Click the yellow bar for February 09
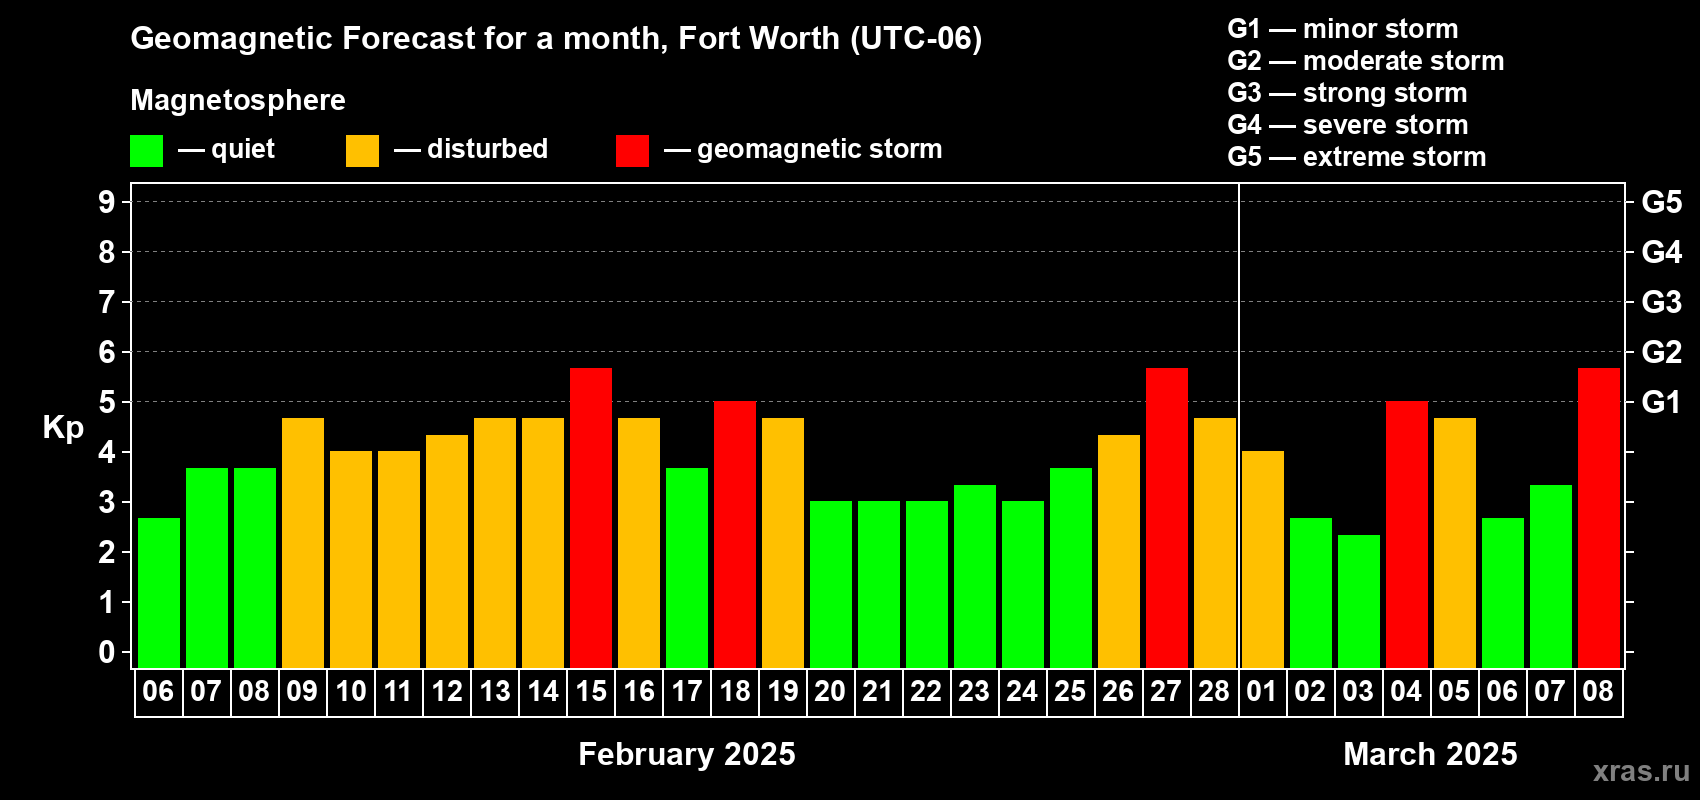1700x800 pixels. tap(303, 543)
